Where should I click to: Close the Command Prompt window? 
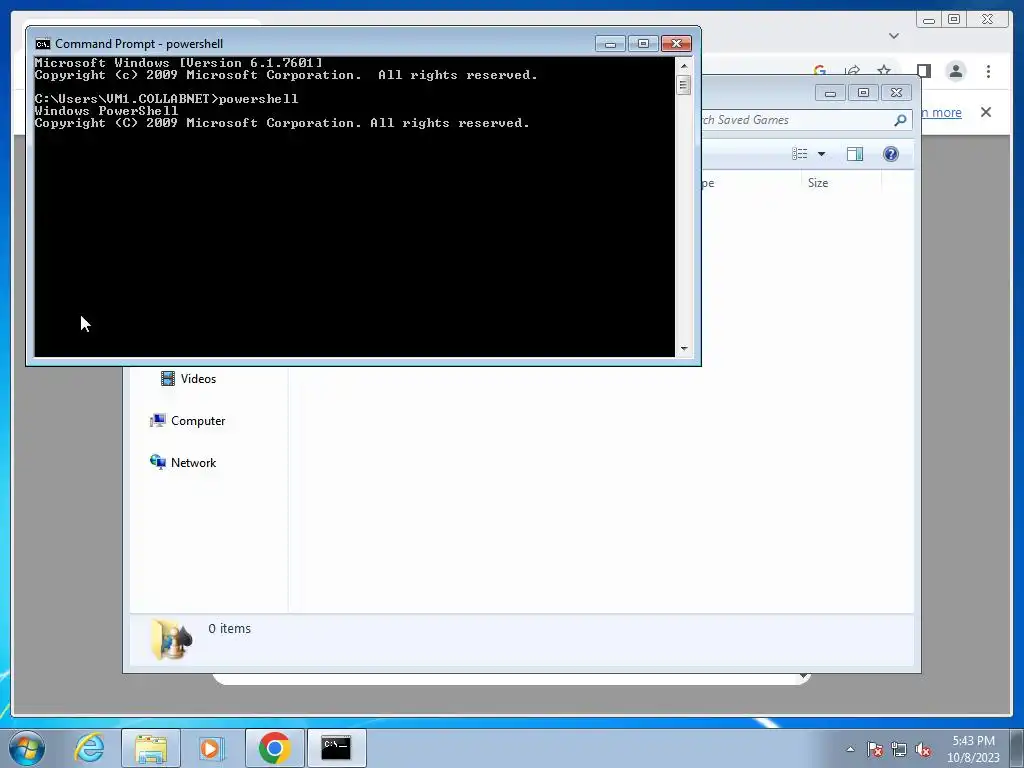[x=677, y=44]
